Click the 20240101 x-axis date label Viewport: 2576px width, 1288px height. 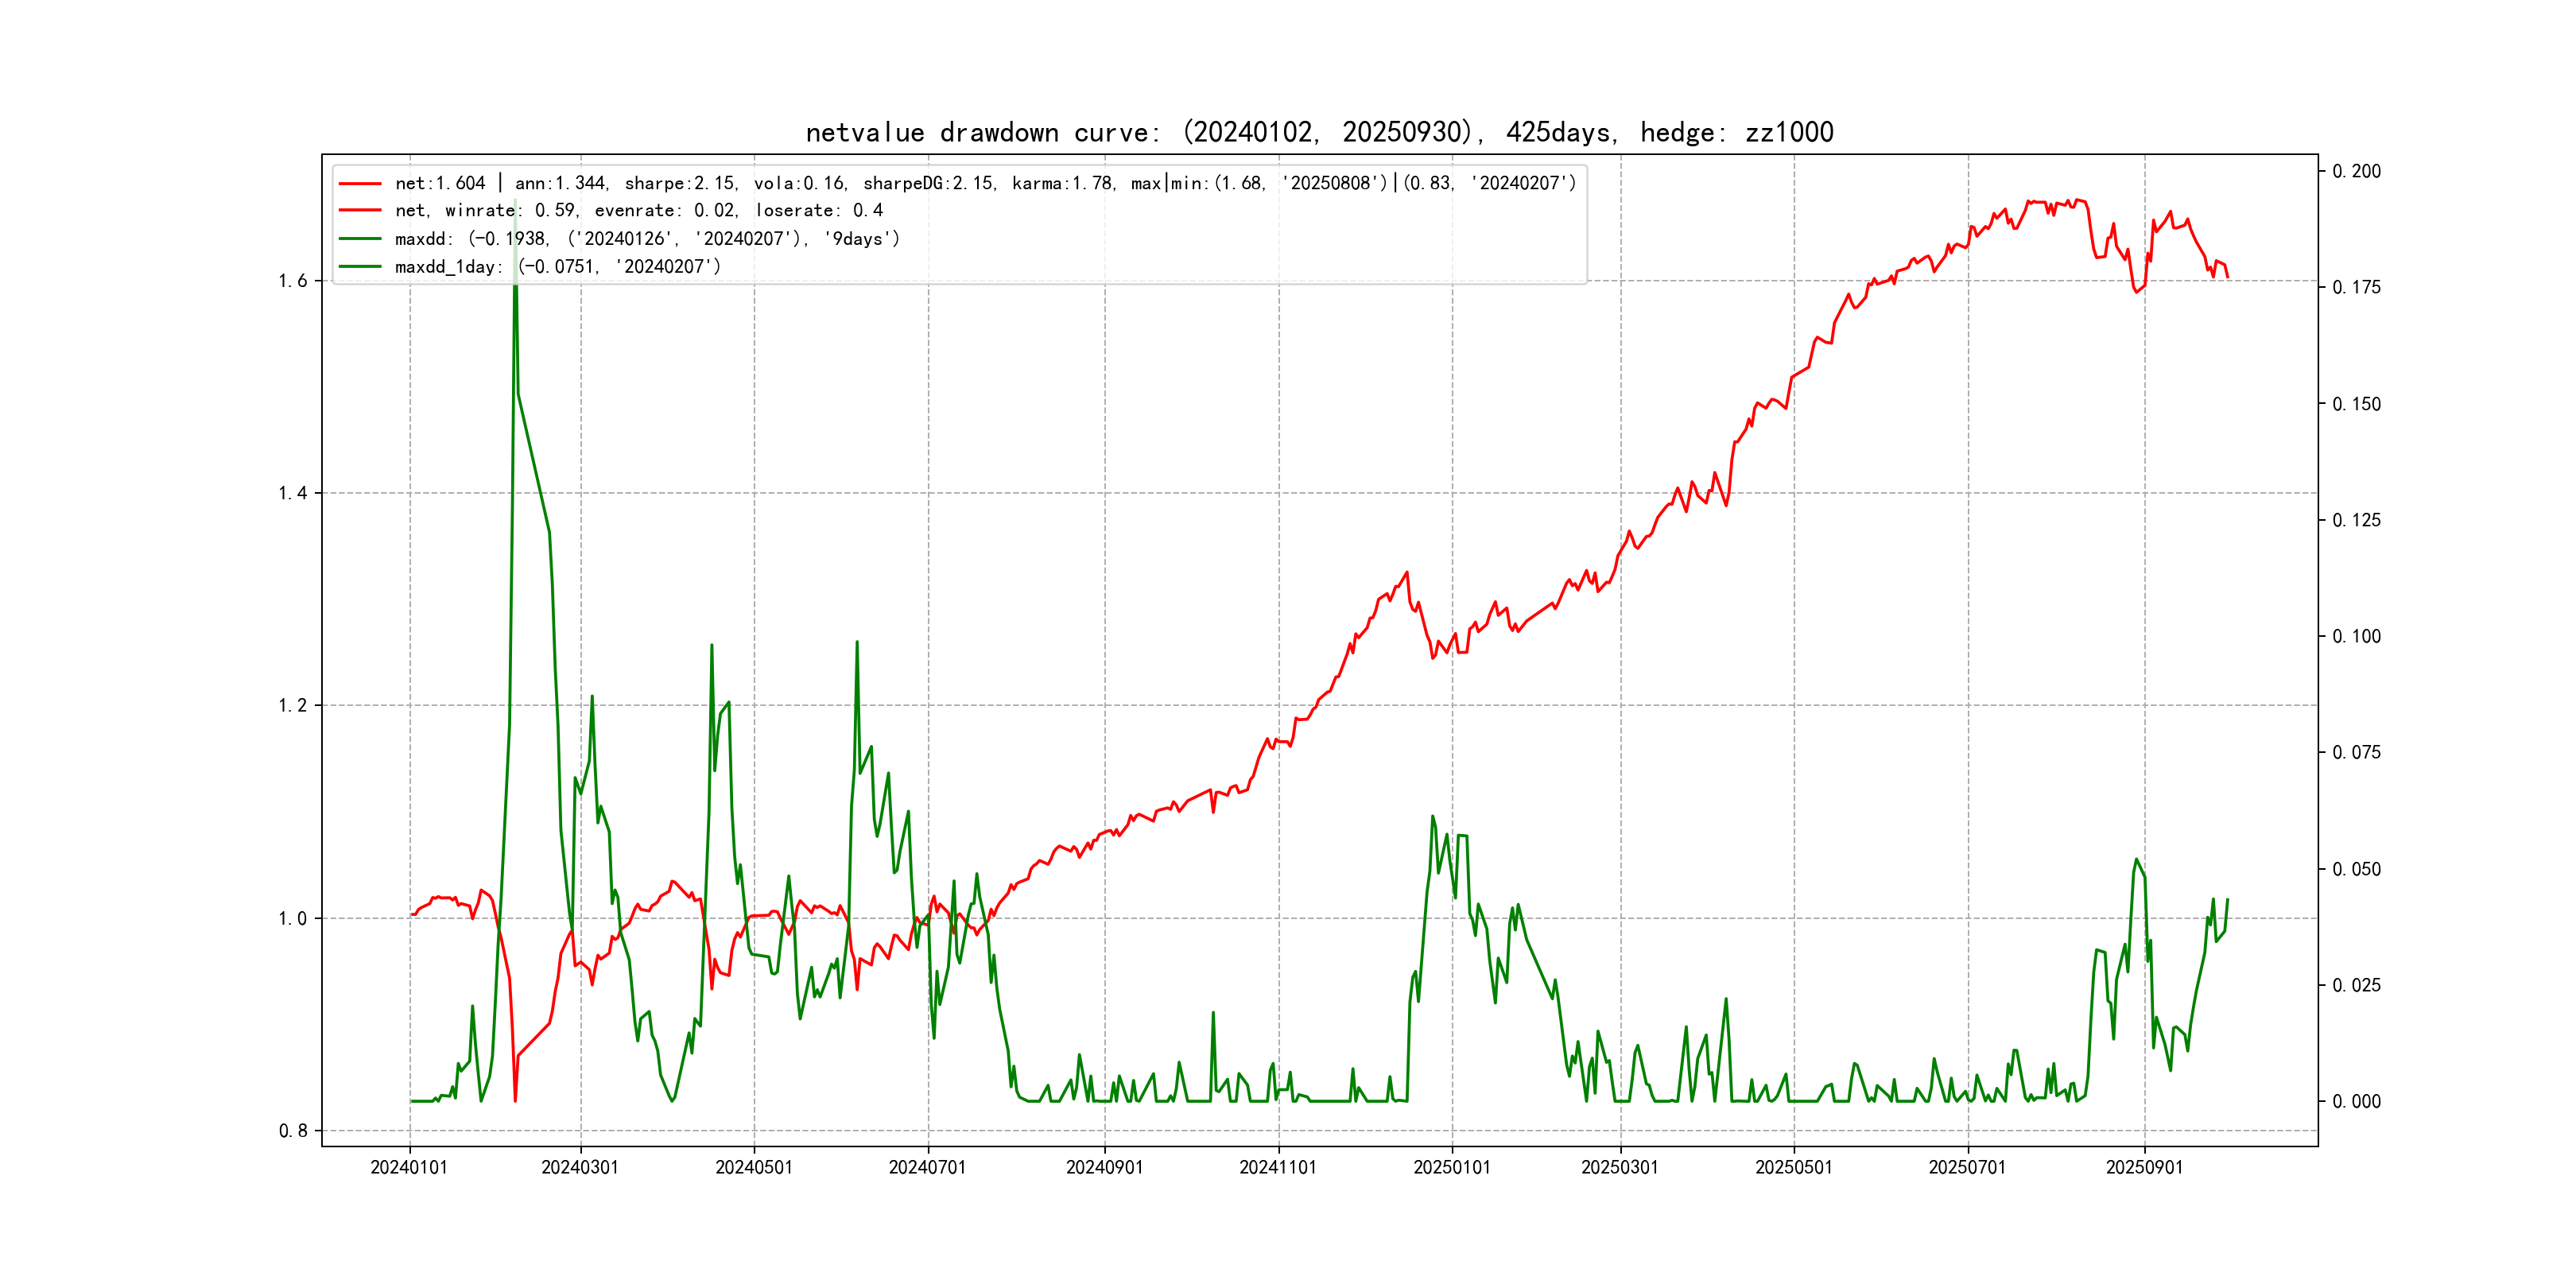[409, 1168]
